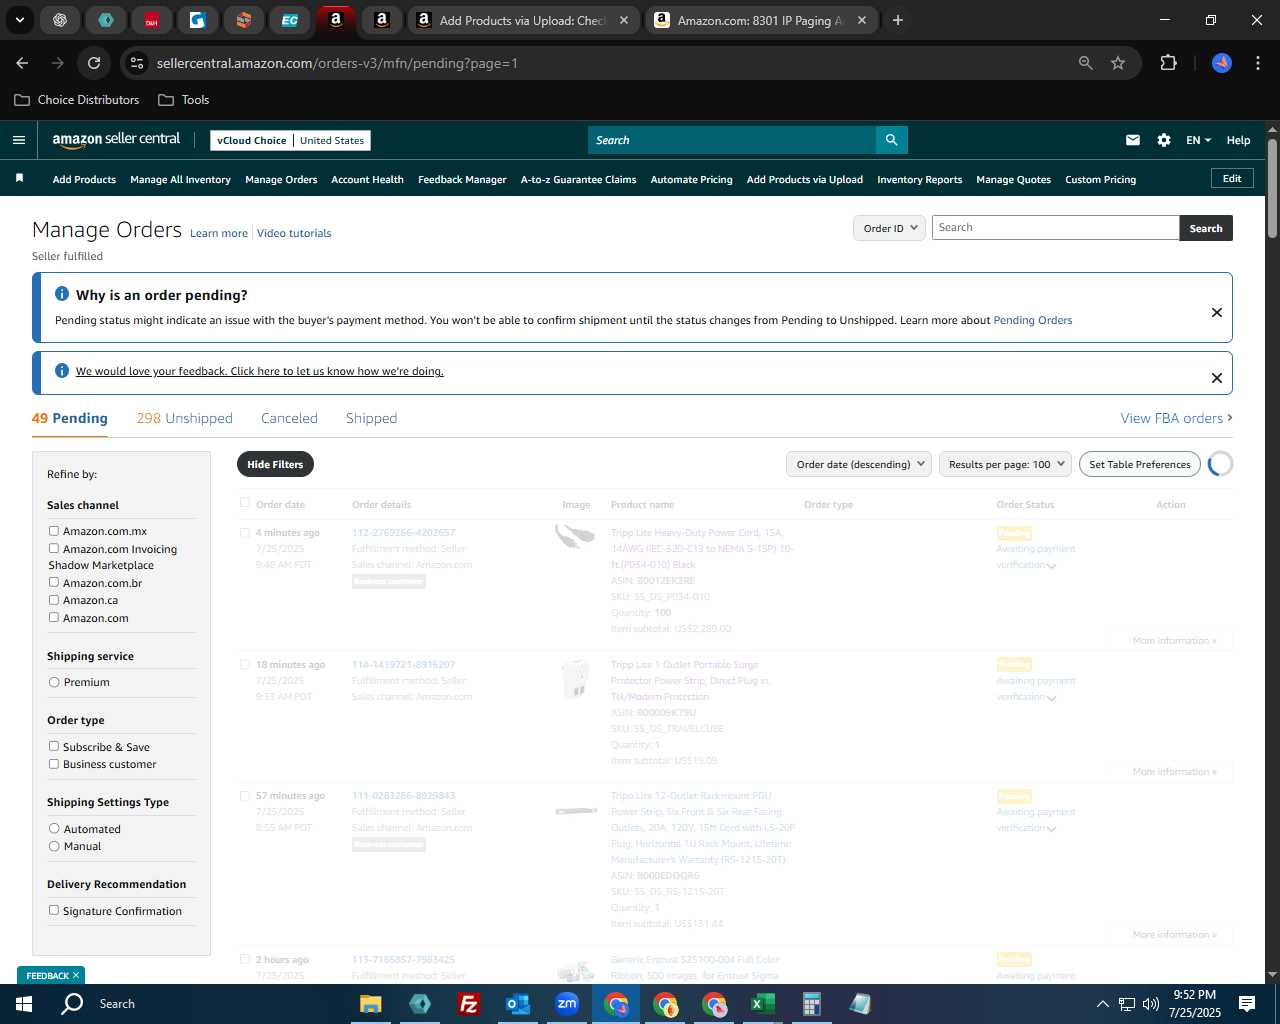Select Manual shipping settings type

point(54,846)
